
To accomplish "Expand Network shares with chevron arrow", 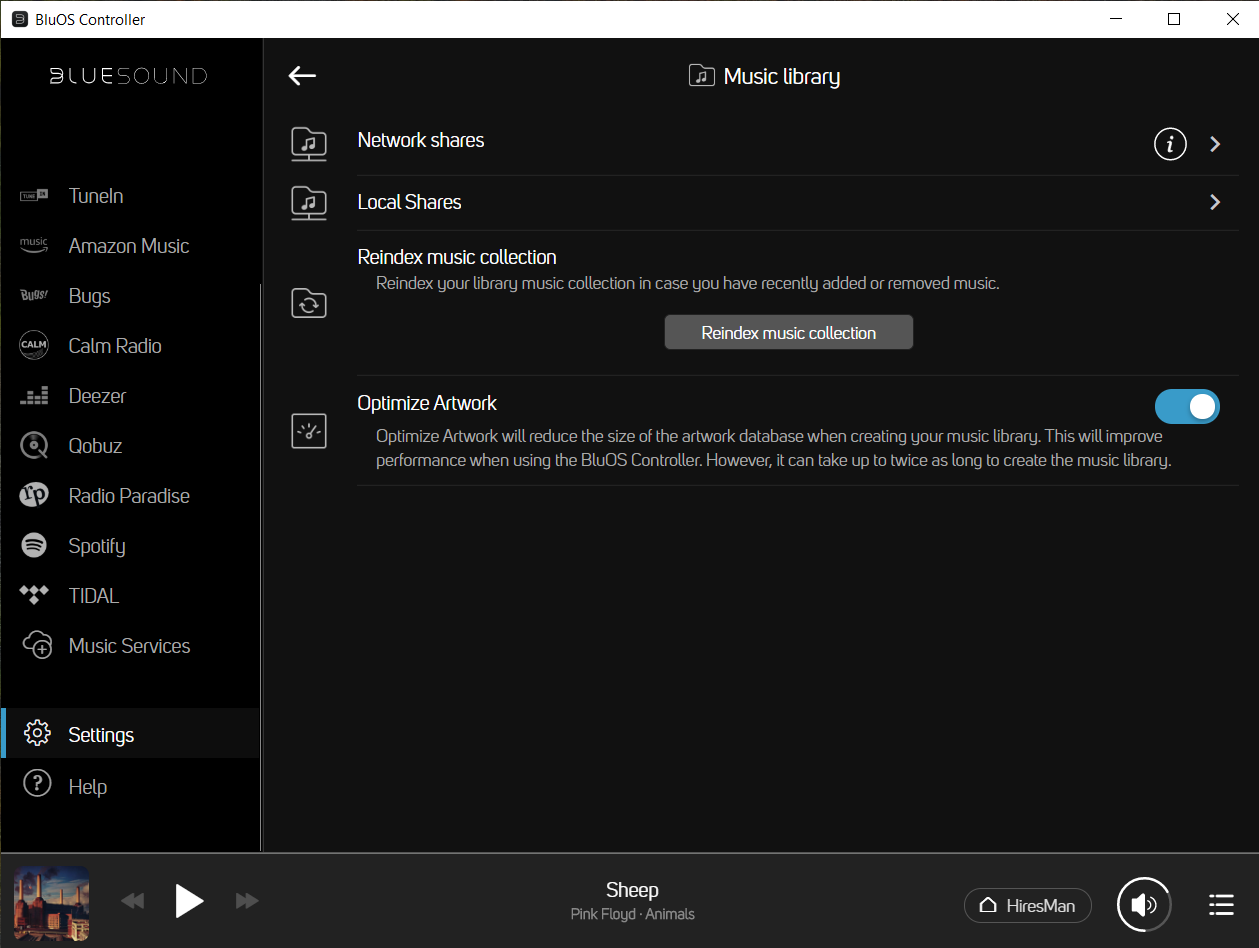I will pos(1215,144).
